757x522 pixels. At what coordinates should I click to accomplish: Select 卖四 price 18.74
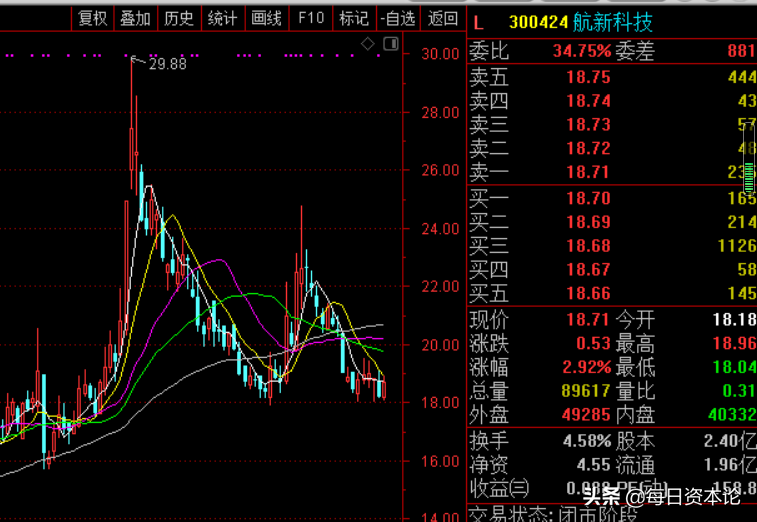click(589, 101)
